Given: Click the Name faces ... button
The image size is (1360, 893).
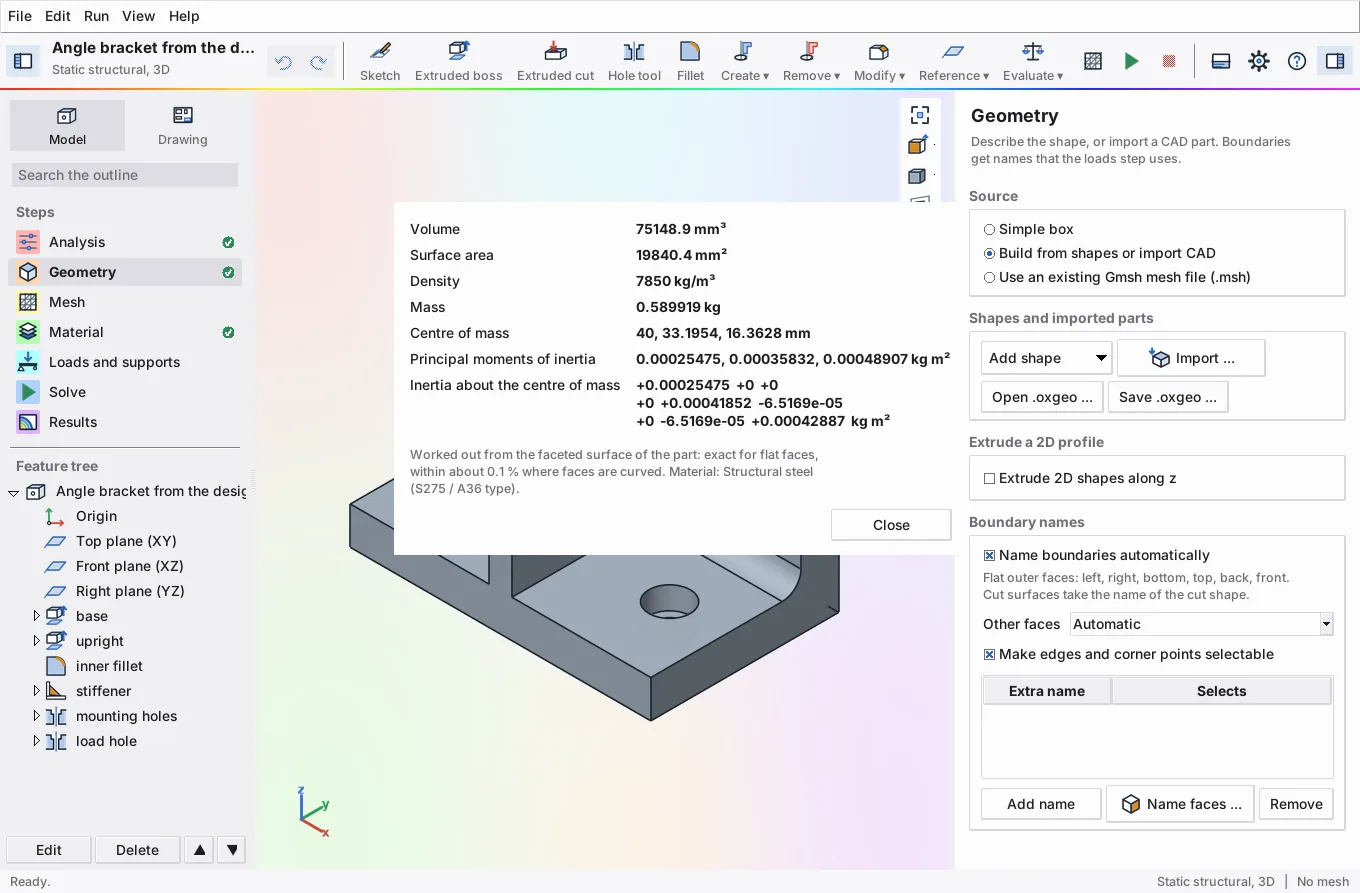Looking at the screenshot, I should click(1180, 804).
